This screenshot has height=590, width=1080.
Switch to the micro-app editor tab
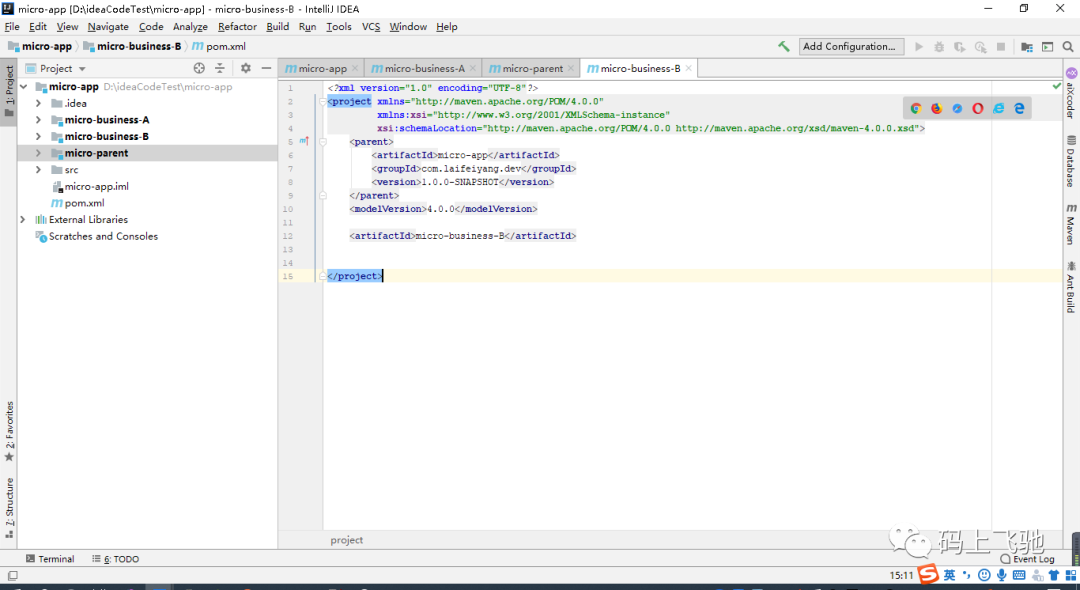coord(322,68)
